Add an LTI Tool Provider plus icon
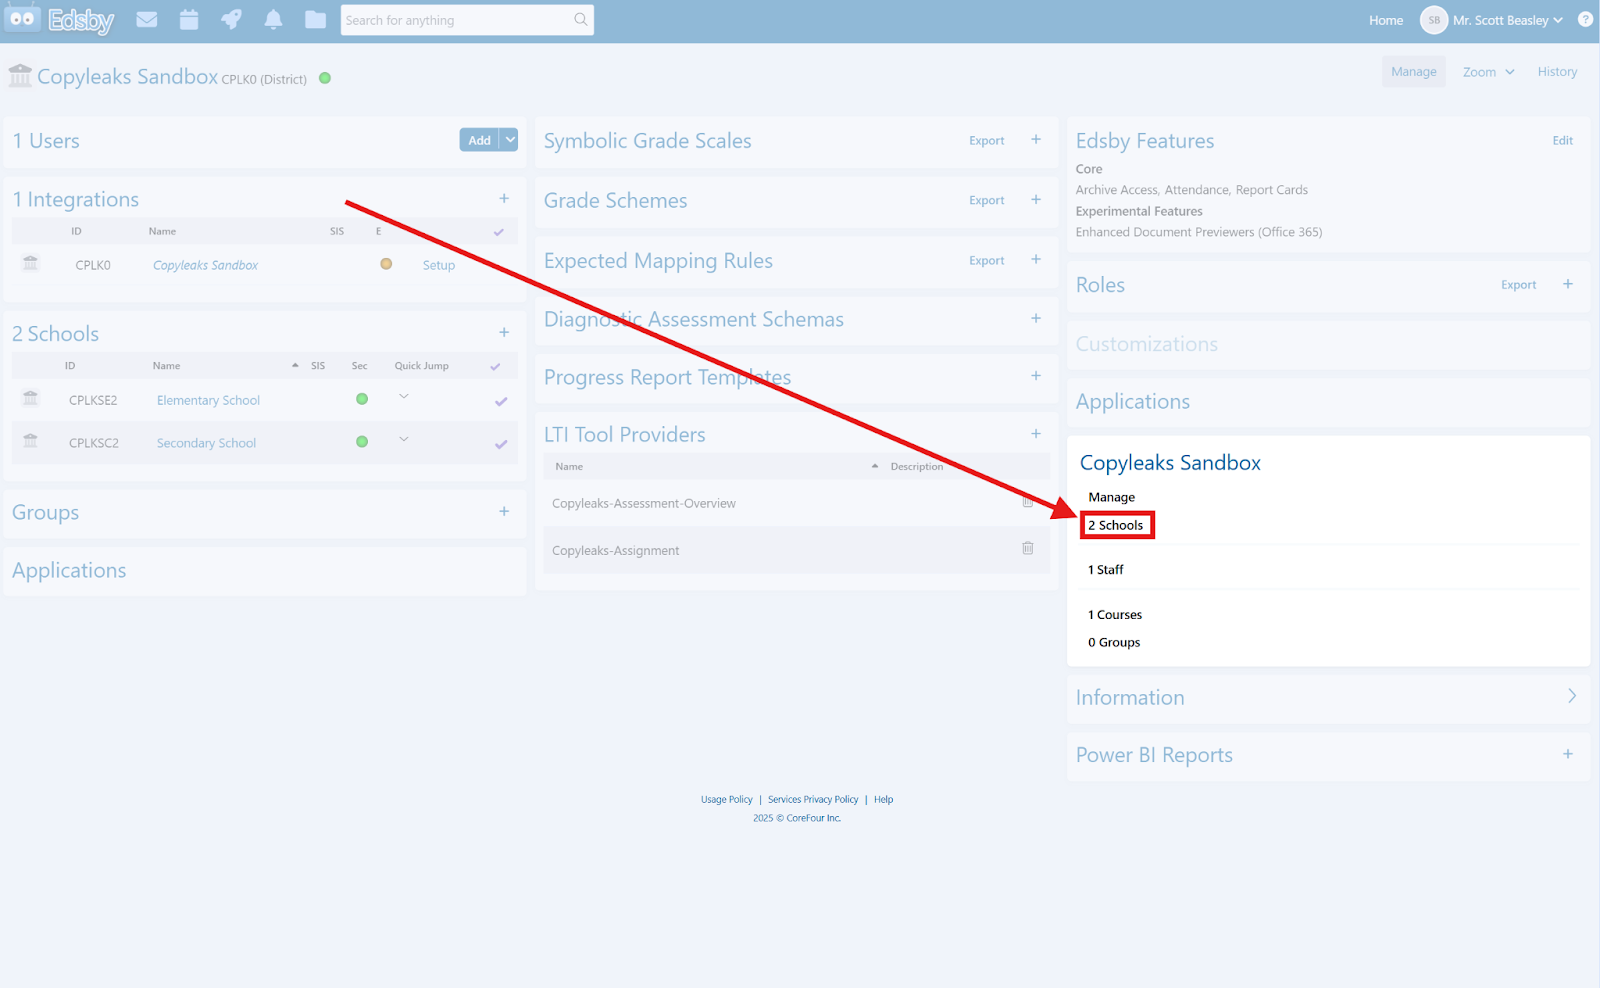Screen dimensions: 1600x988 pos(1036,434)
